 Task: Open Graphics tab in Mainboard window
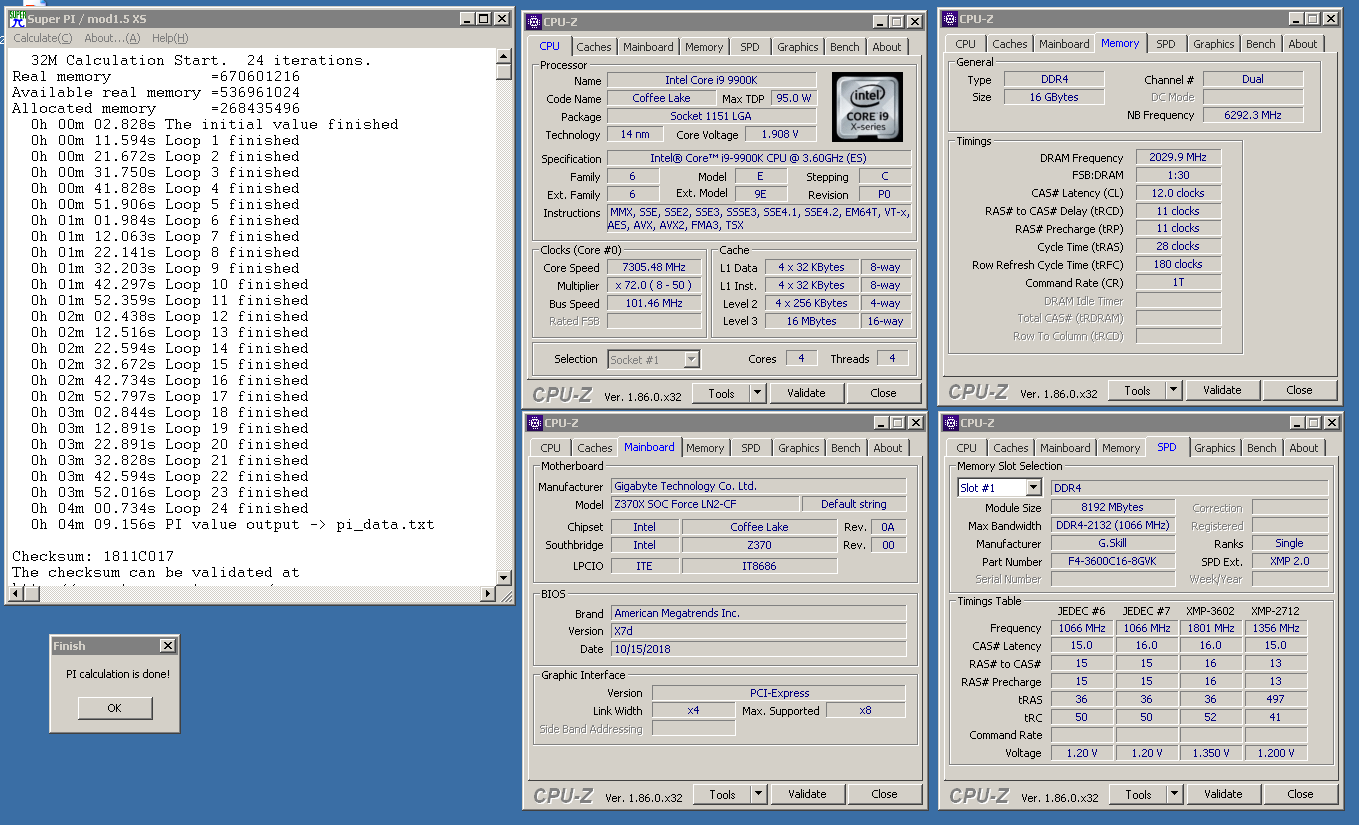799,448
